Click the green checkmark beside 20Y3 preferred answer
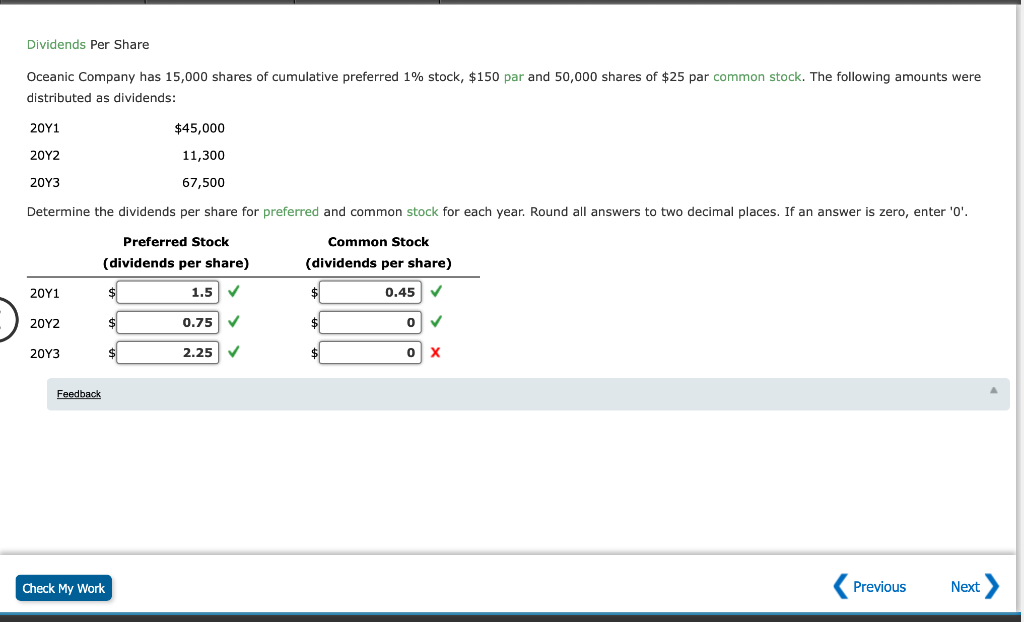Viewport: 1024px width, 622px height. tap(233, 352)
